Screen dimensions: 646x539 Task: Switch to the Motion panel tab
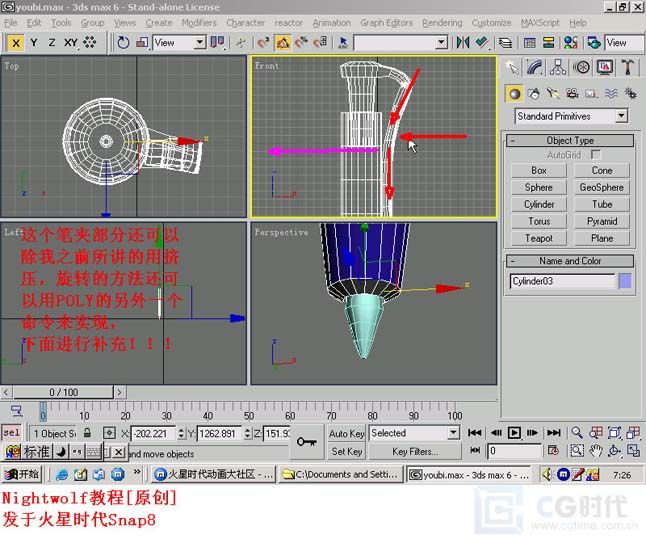pyautogui.click(x=581, y=67)
